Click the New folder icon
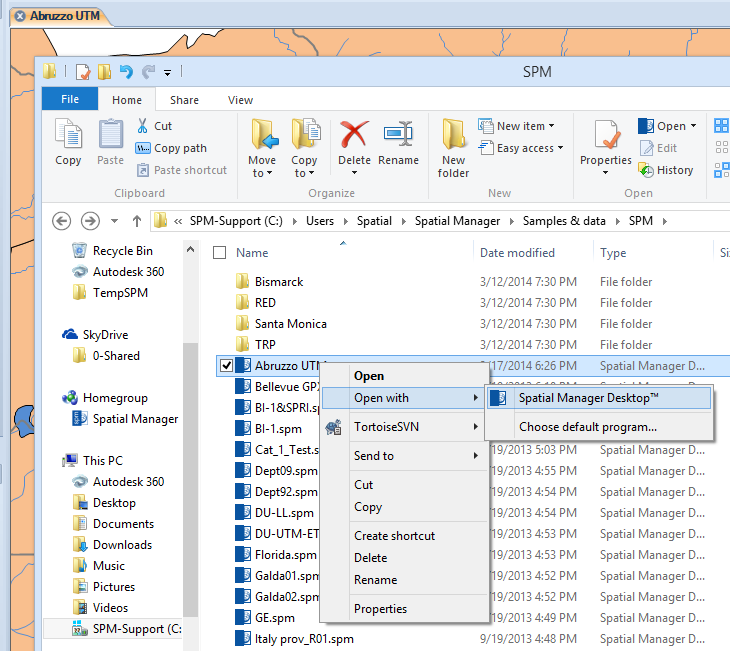Screen dimensions: 730x651 tap(453, 136)
